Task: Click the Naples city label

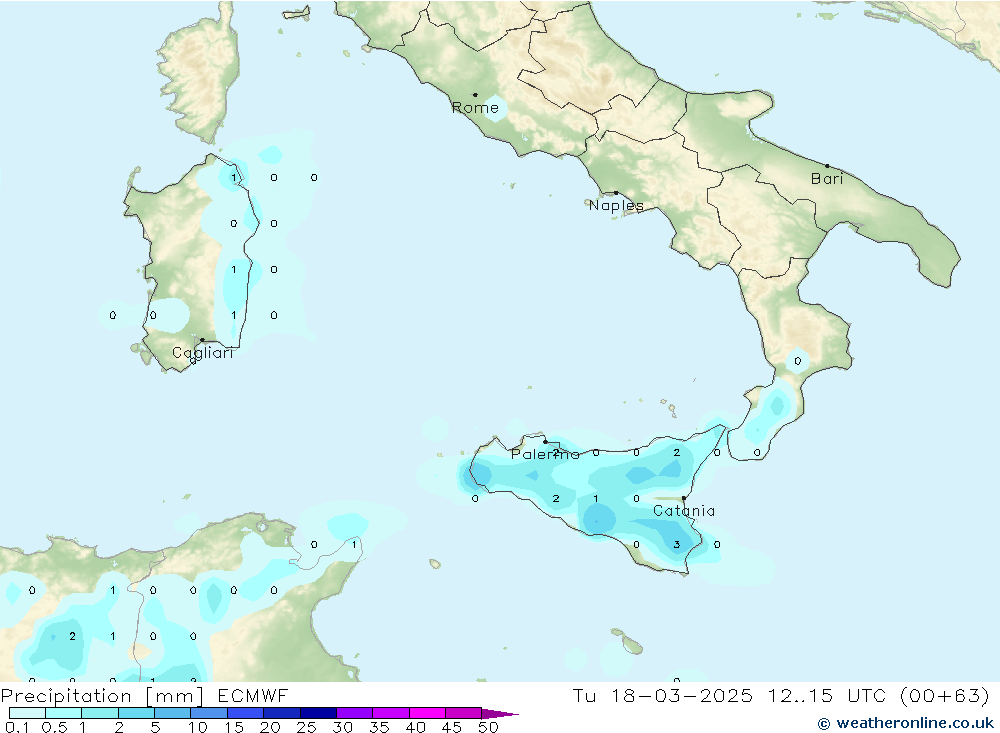Action: (x=615, y=205)
